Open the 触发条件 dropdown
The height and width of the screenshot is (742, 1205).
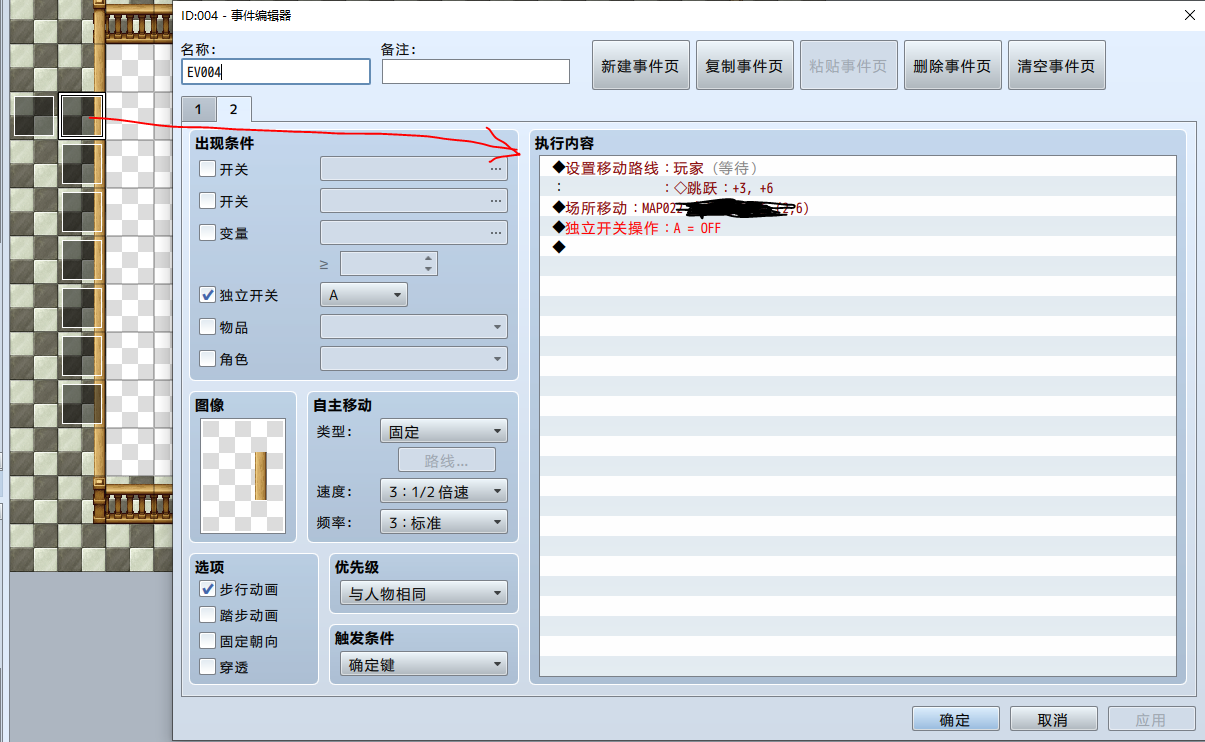point(424,665)
